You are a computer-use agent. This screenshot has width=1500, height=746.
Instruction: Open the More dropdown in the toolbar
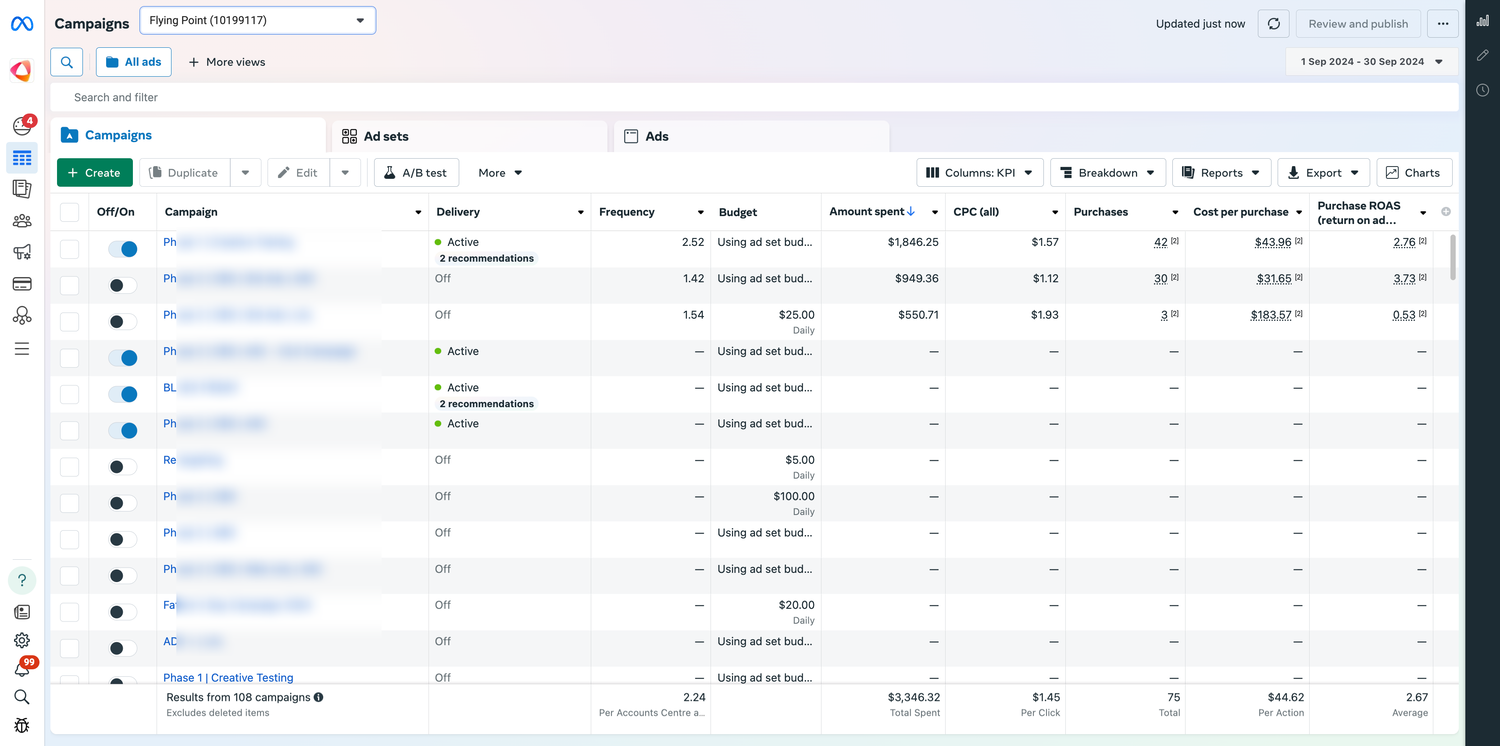pyautogui.click(x=500, y=173)
